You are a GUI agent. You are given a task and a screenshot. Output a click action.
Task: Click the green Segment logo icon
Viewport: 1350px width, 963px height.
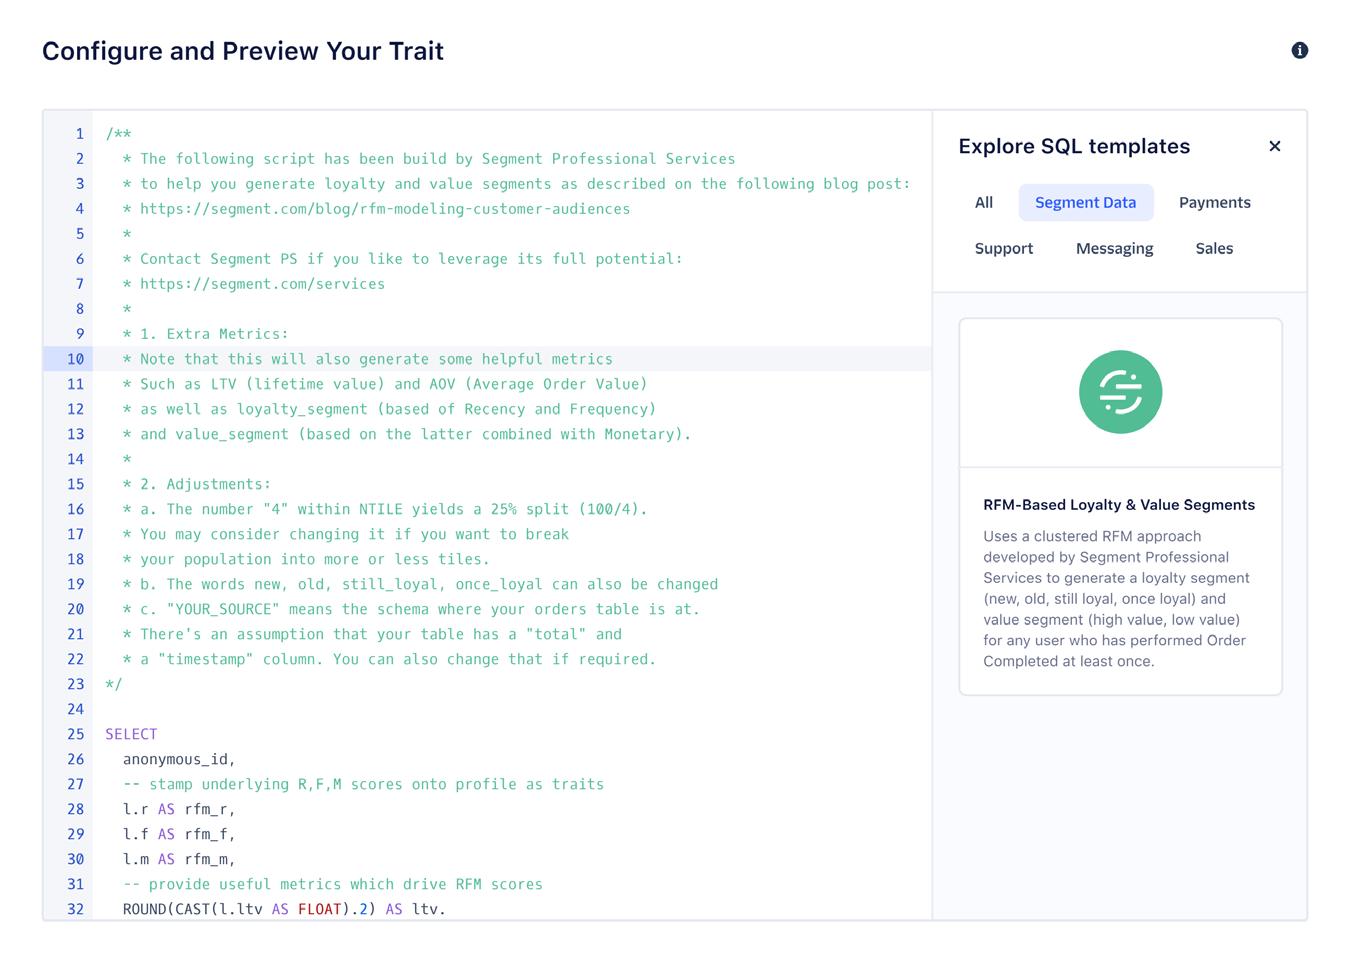pyautogui.click(x=1120, y=392)
